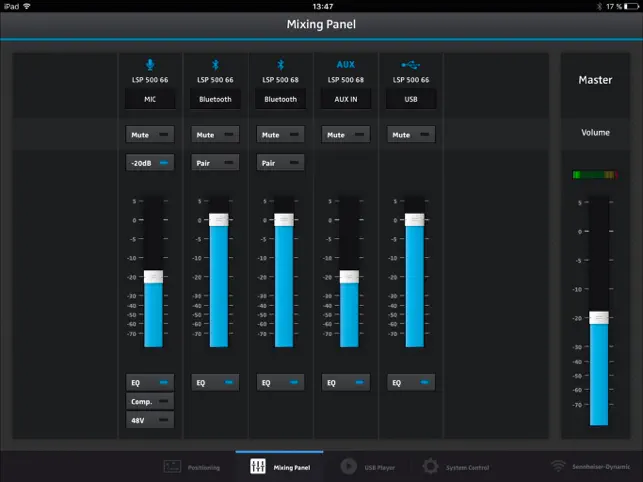Toggle EQ on the AUX IN channel
Screen dimensions: 643x482
[346, 383]
